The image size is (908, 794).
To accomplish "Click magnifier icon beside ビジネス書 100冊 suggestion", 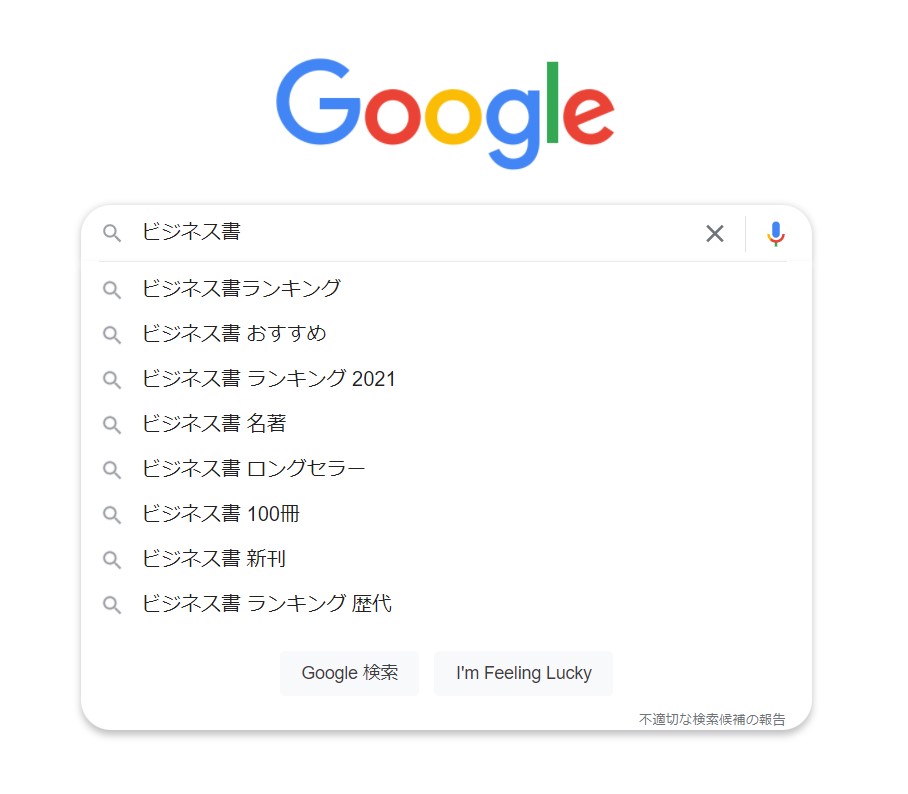I will [x=112, y=515].
